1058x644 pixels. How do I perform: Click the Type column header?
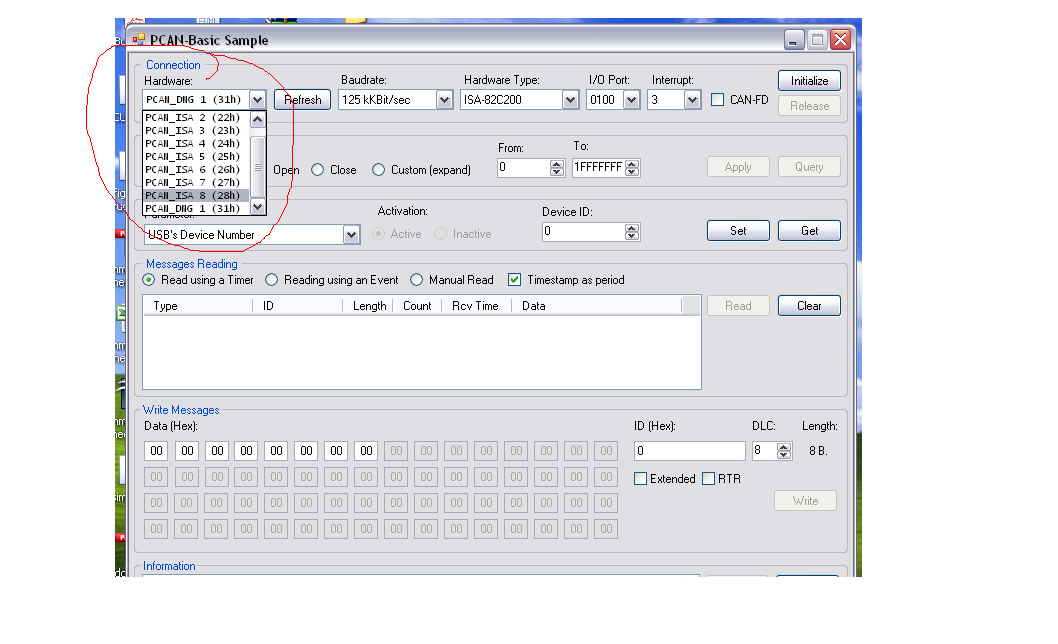[x=198, y=306]
